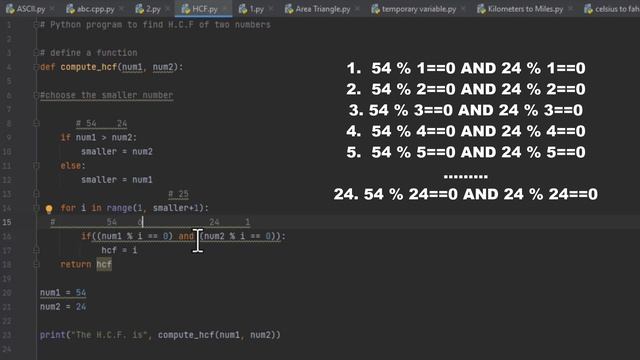Click the abc.cpp.py tab file icon
This screenshot has height=360, width=640.
[x=70, y=9]
